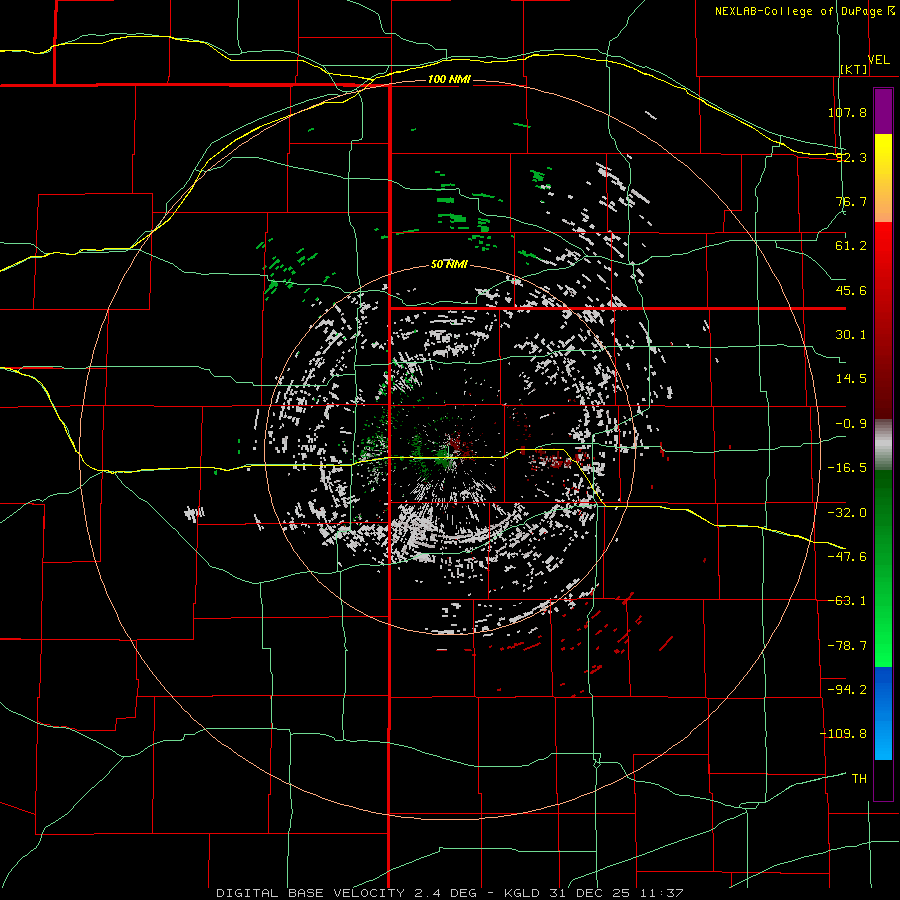Click the radar site center of the velocity display

click(449, 449)
